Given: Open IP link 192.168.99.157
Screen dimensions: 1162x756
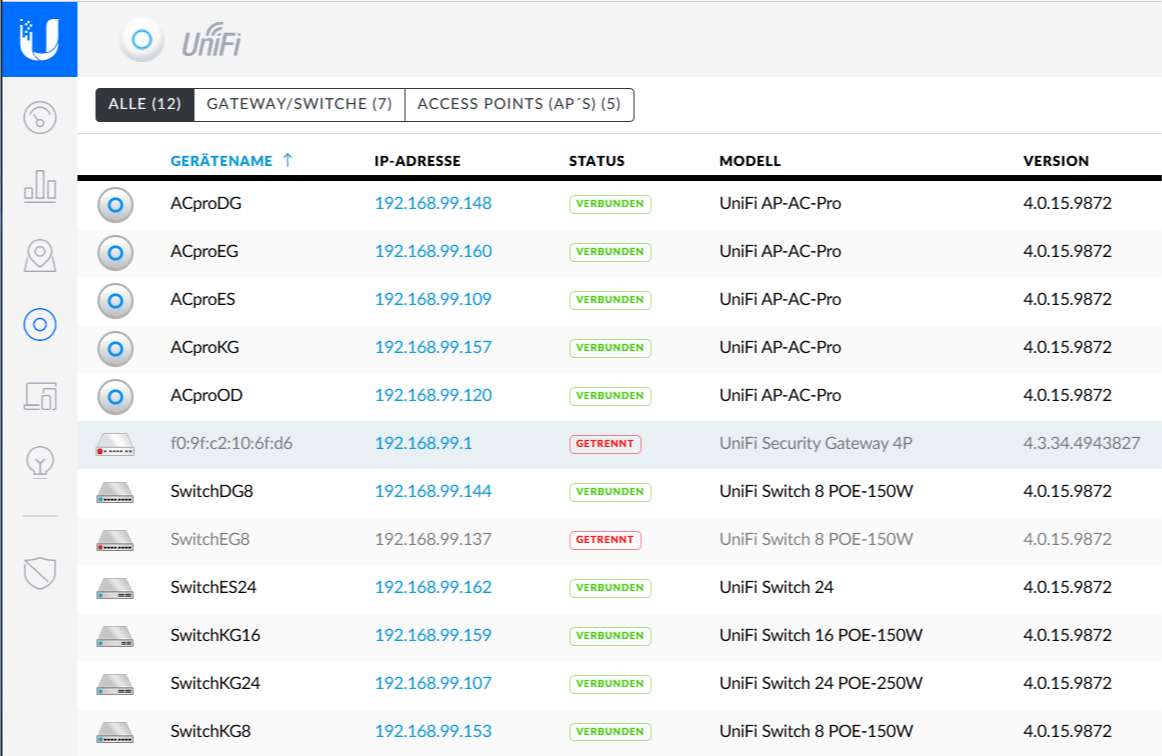Looking at the screenshot, I should tap(433, 347).
